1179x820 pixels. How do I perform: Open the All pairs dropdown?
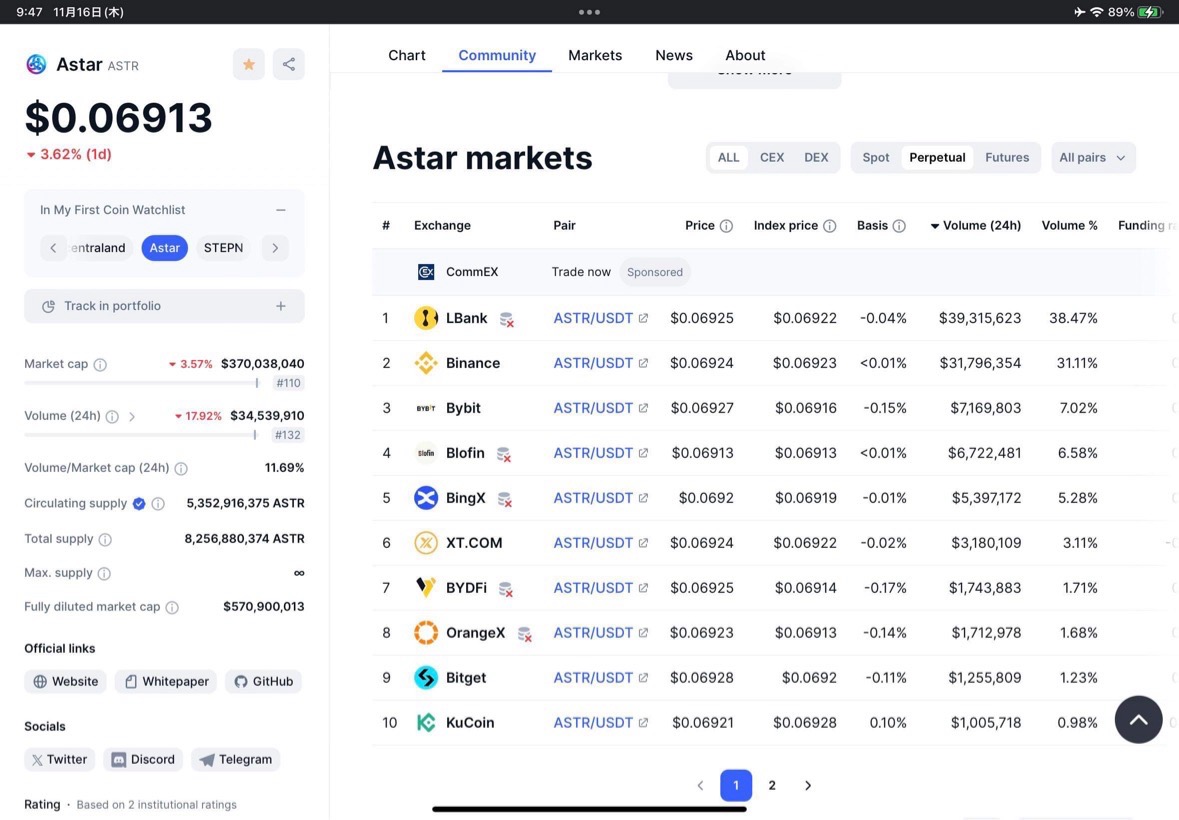click(1092, 158)
